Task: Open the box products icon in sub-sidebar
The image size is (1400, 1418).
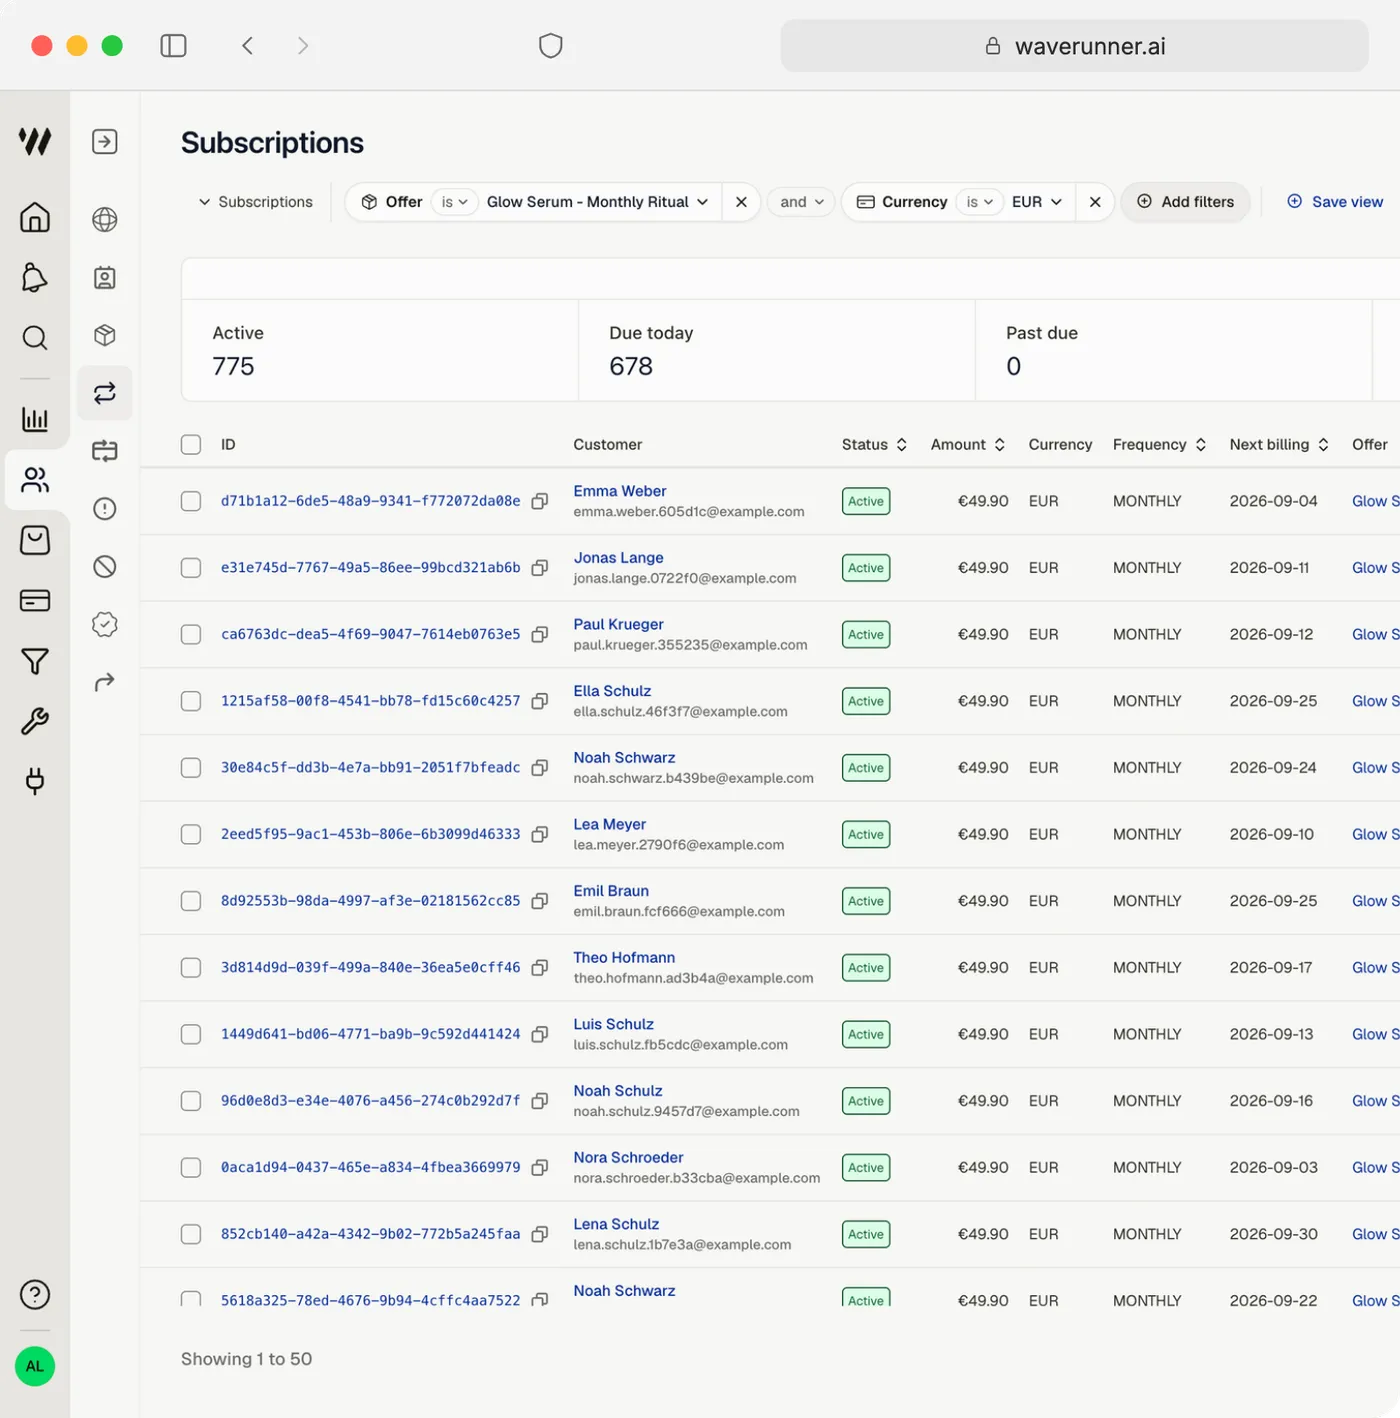Action: click(x=105, y=335)
